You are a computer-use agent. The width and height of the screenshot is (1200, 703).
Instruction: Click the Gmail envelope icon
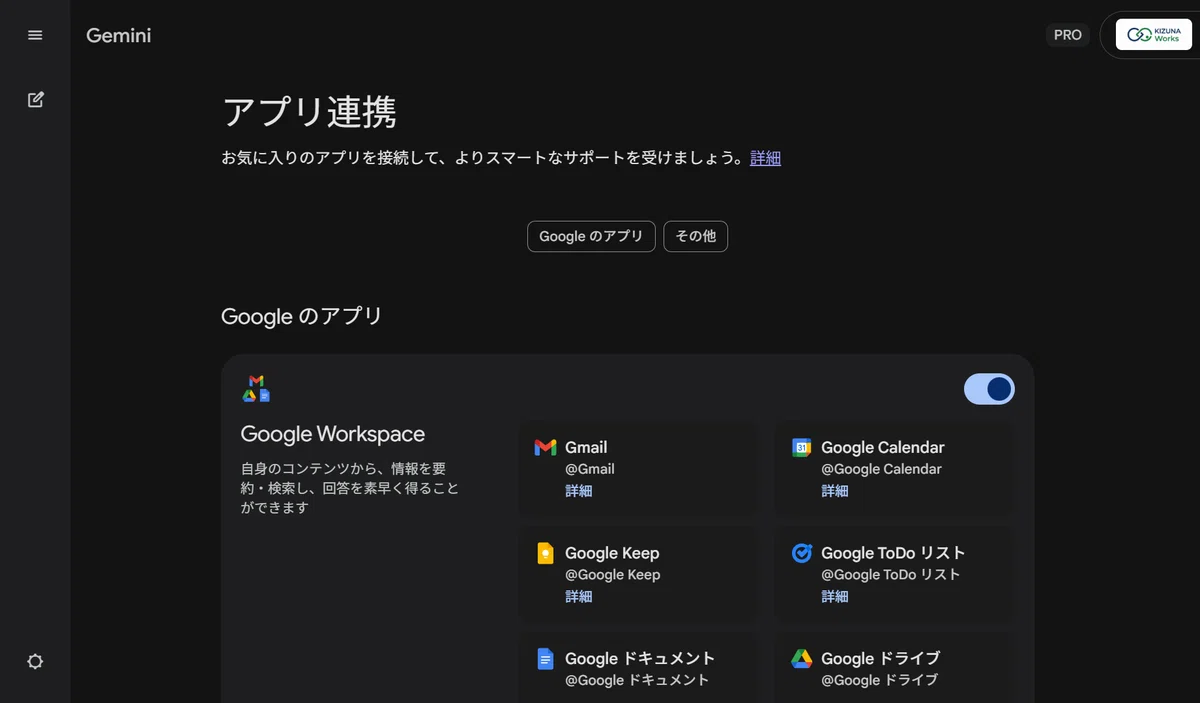(x=545, y=447)
